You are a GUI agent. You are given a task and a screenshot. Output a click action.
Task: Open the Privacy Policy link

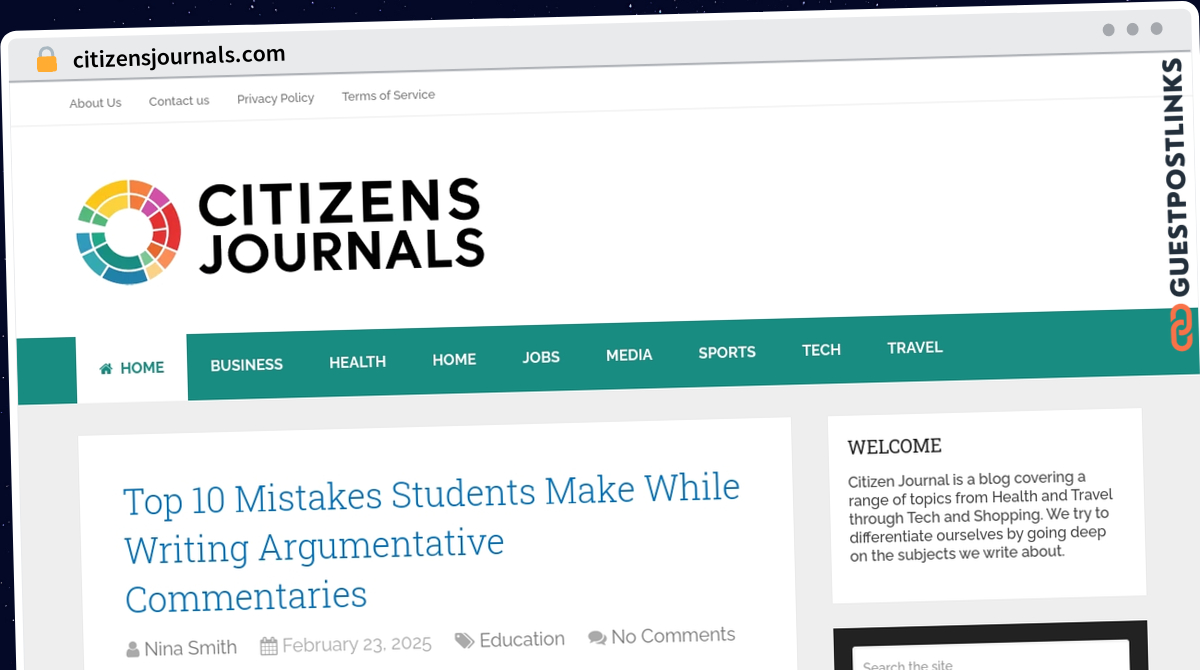point(275,98)
